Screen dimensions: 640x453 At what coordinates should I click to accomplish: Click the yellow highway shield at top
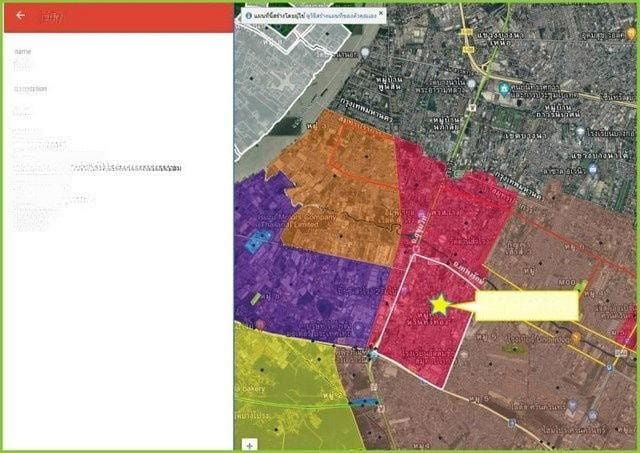tap(466, 33)
